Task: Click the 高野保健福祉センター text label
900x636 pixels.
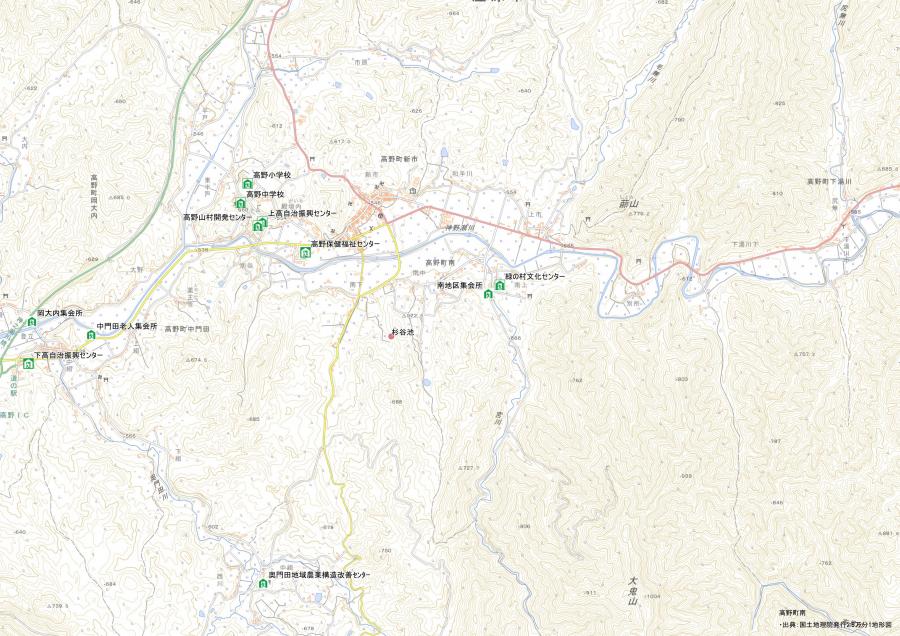Action: [345, 244]
